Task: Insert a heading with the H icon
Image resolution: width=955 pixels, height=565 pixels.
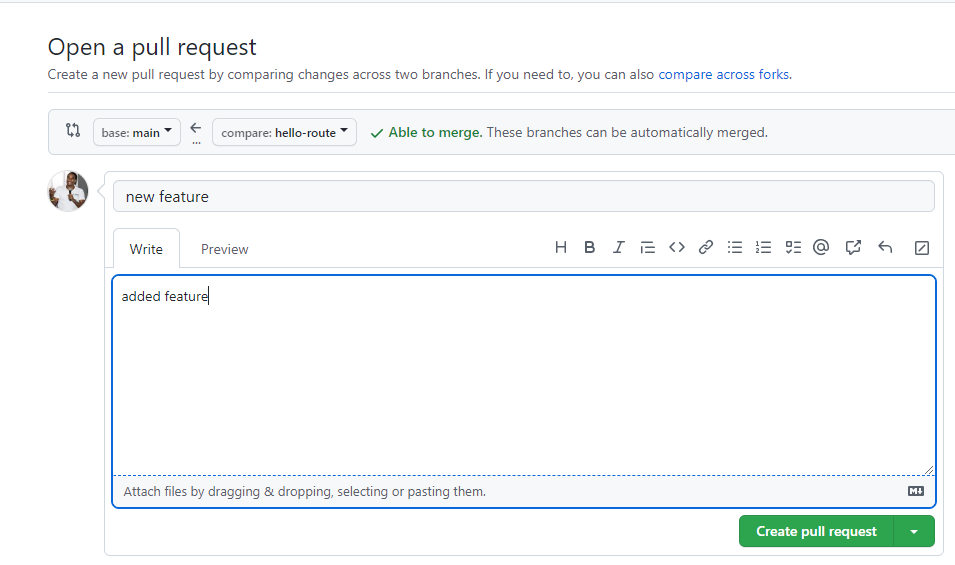Action: (561, 248)
